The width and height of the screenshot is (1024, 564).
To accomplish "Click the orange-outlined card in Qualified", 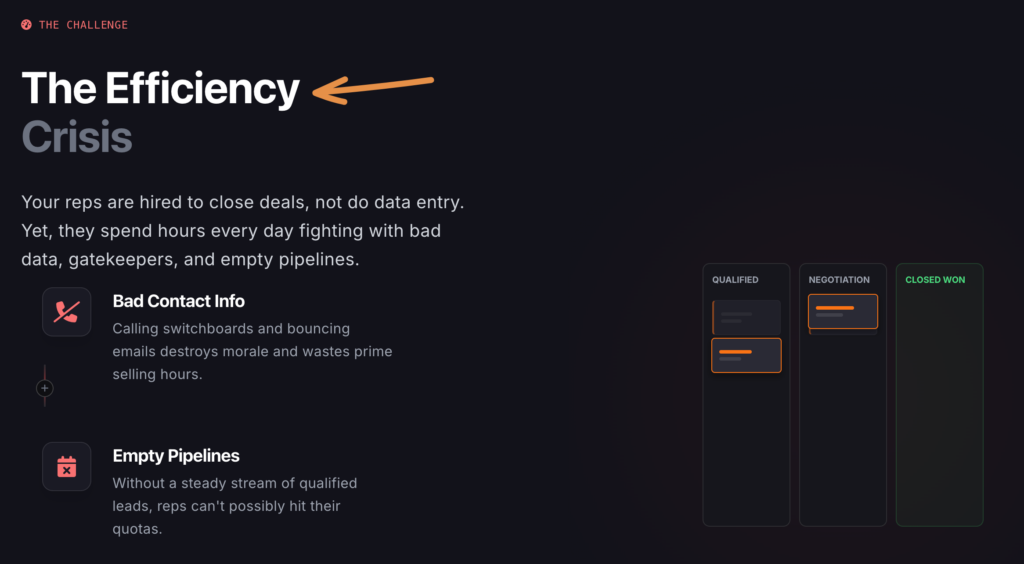I will 746,355.
